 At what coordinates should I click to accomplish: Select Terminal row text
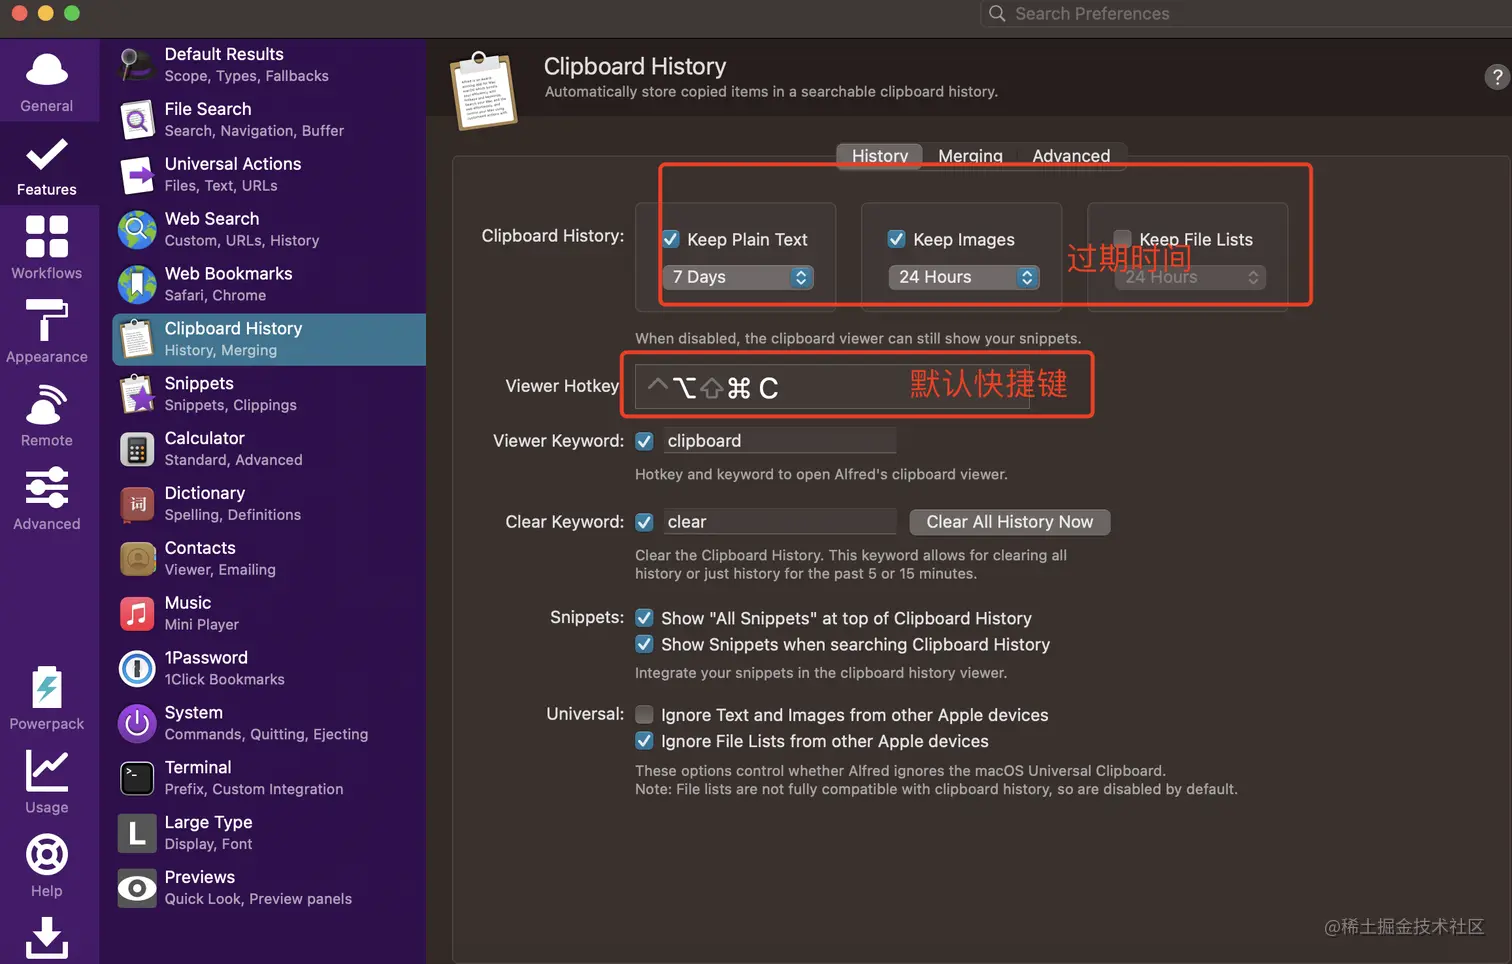(x=254, y=778)
